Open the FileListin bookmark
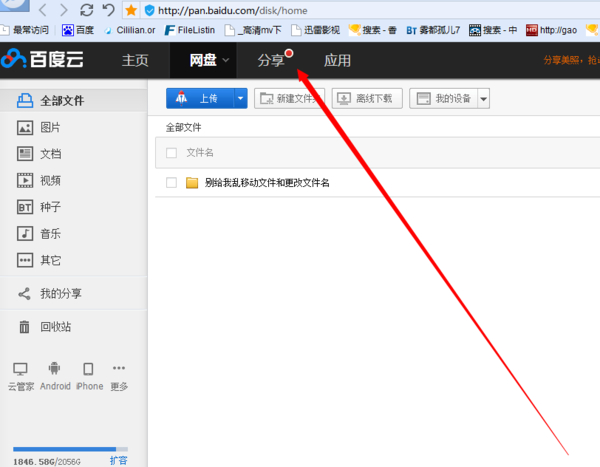The height and width of the screenshot is (467, 600). pyautogui.click(x=190, y=30)
